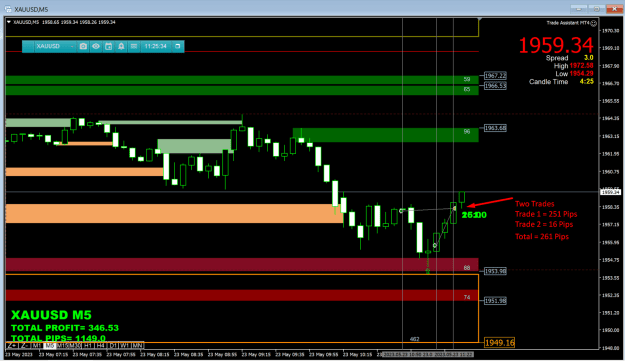The width and height of the screenshot is (625, 361).
Task: Click the Z+ zoom in button
Action: click(x=12, y=345)
